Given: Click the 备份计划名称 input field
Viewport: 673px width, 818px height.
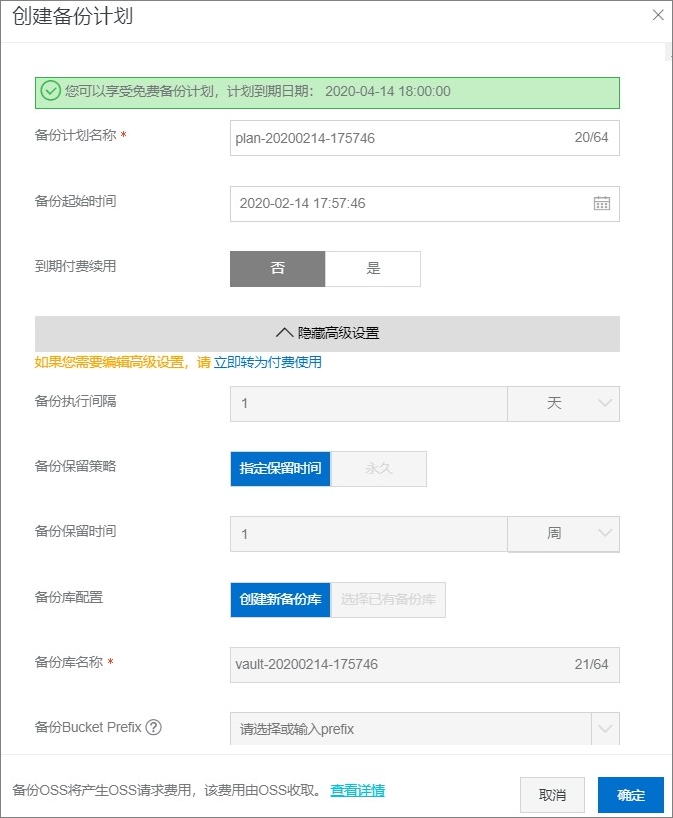Looking at the screenshot, I should click(425, 138).
